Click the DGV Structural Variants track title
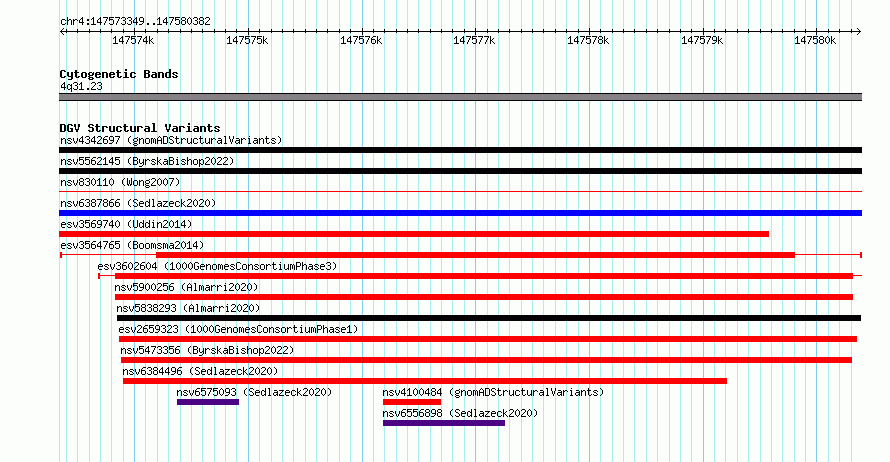The height and width of the screenshot is (462, 890). click(x=140, y=128)
